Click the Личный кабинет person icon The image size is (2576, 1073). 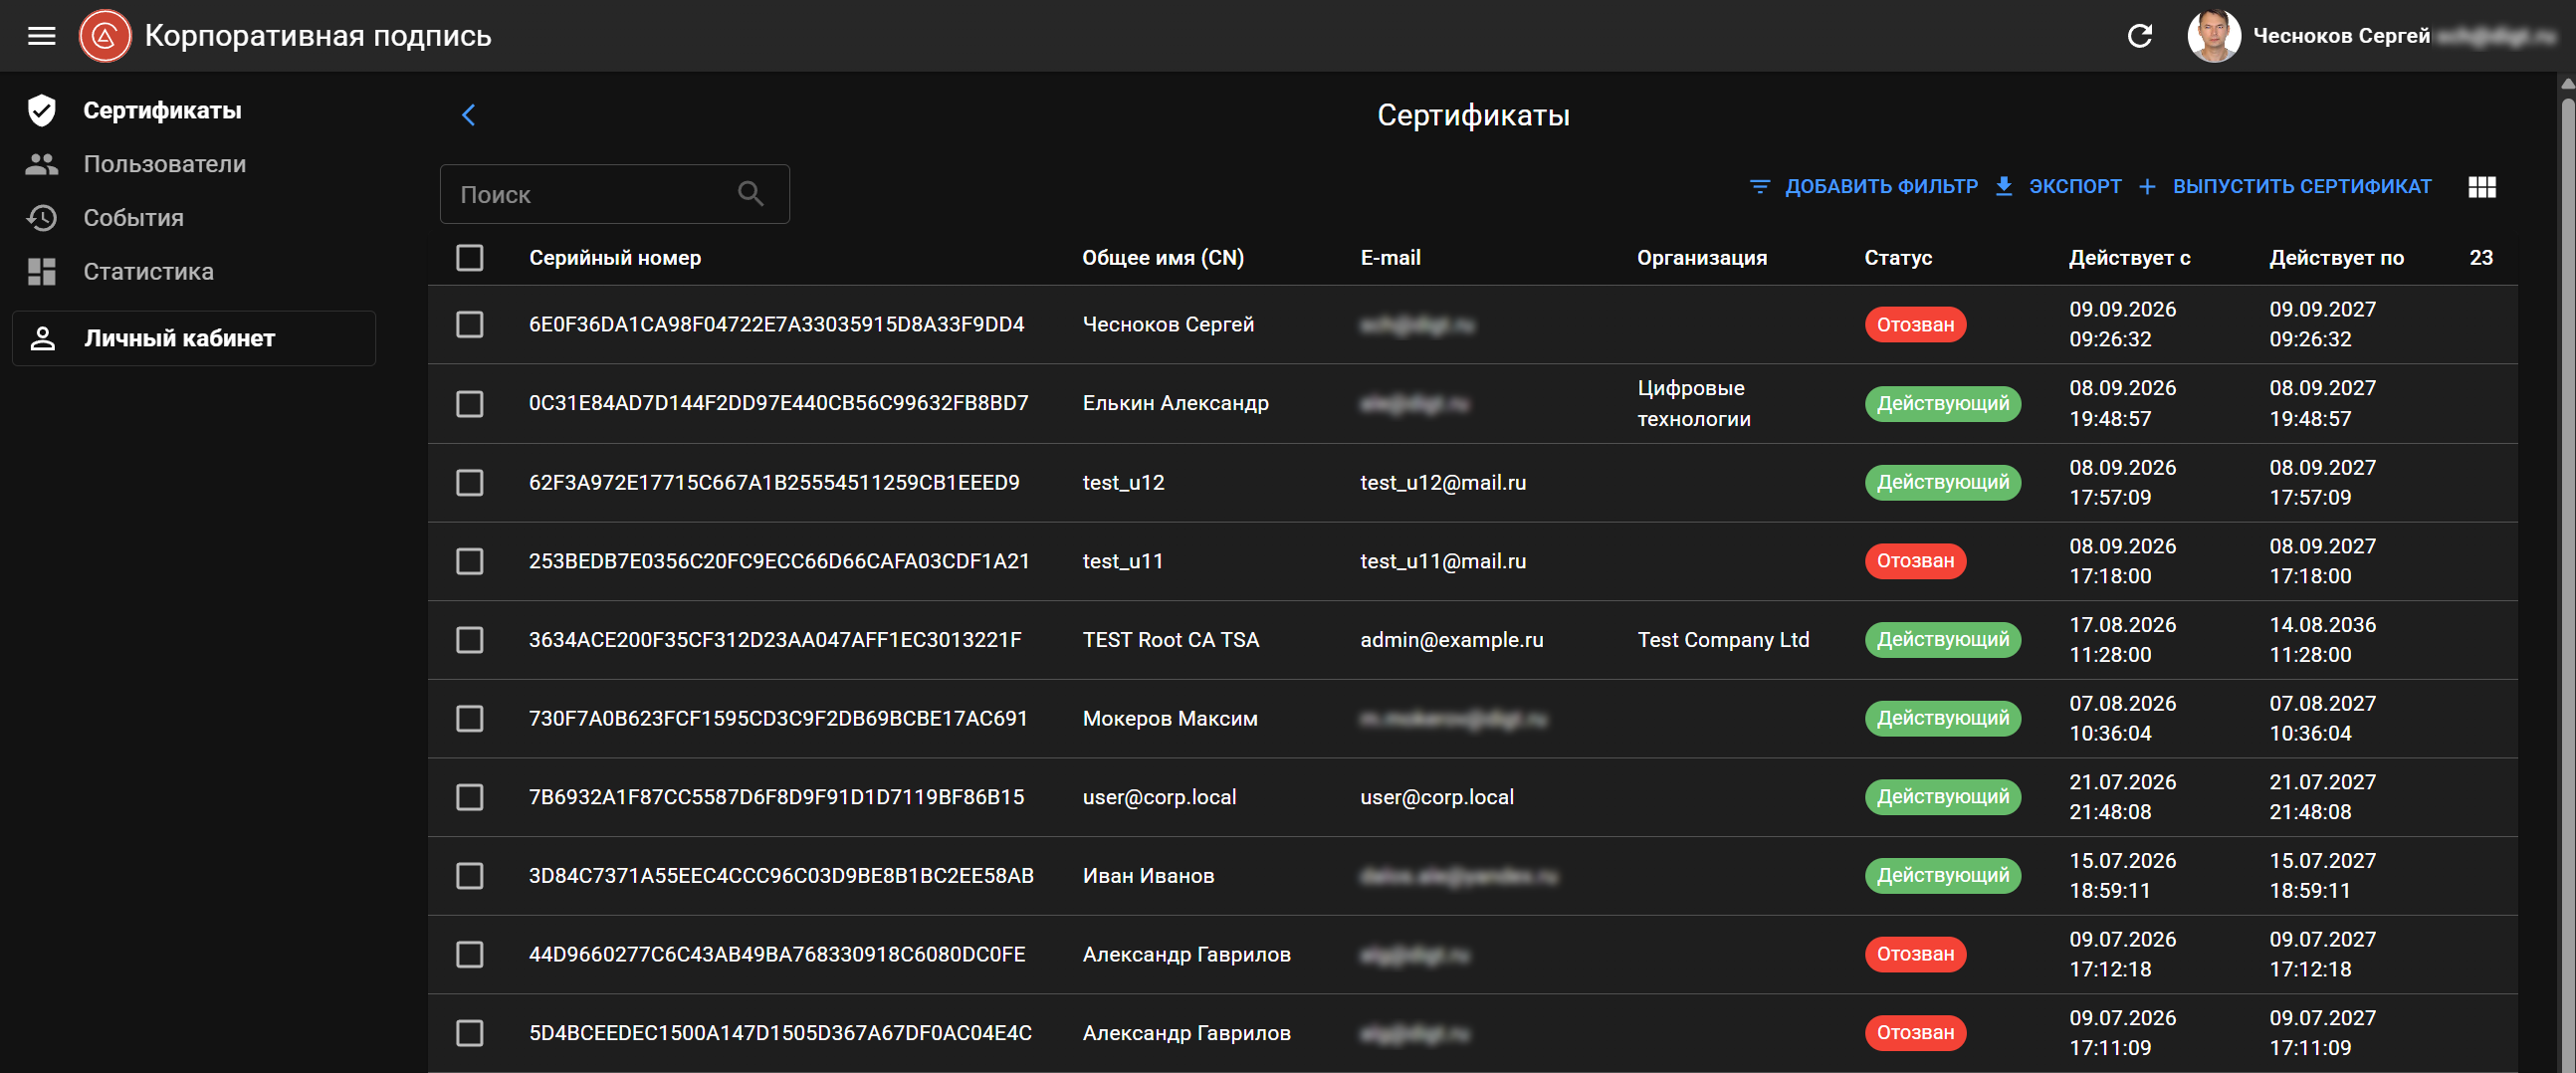tap(42, 338)
